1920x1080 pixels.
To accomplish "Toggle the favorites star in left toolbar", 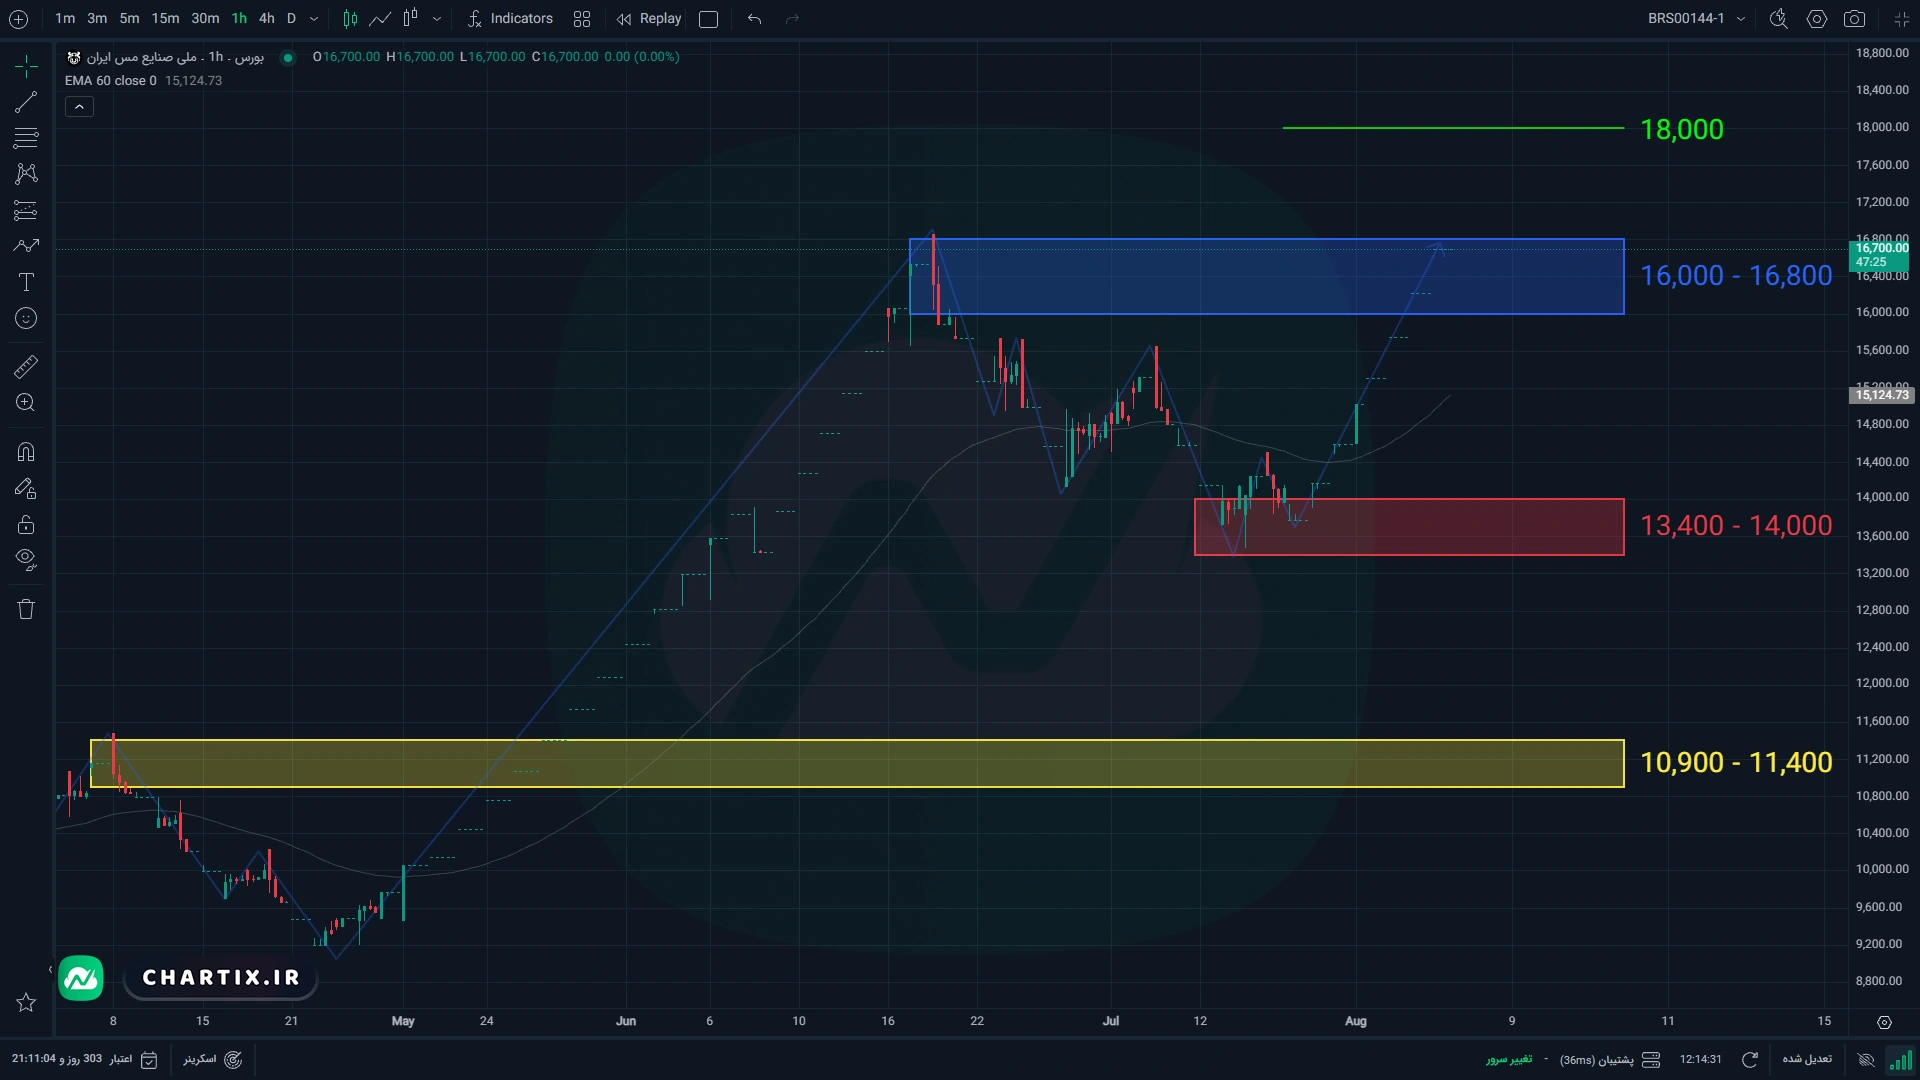I will 26,1002.
